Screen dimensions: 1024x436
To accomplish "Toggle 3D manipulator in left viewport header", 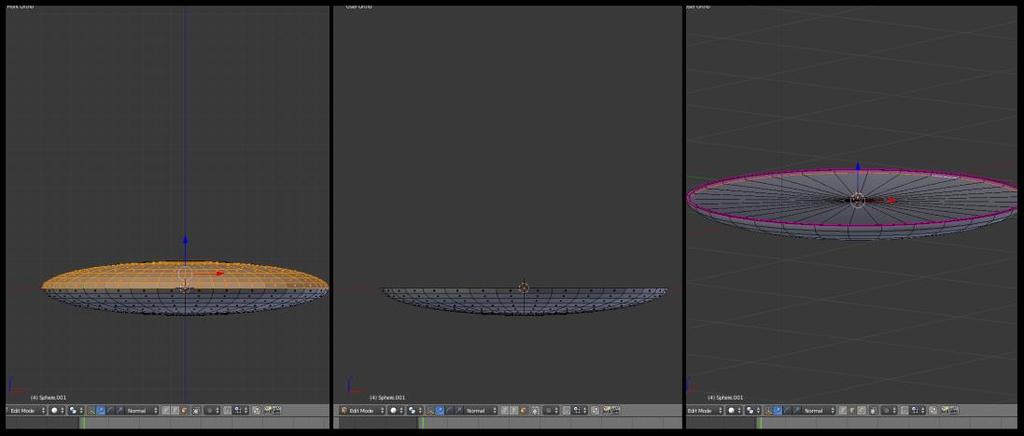I will point(91,411).
